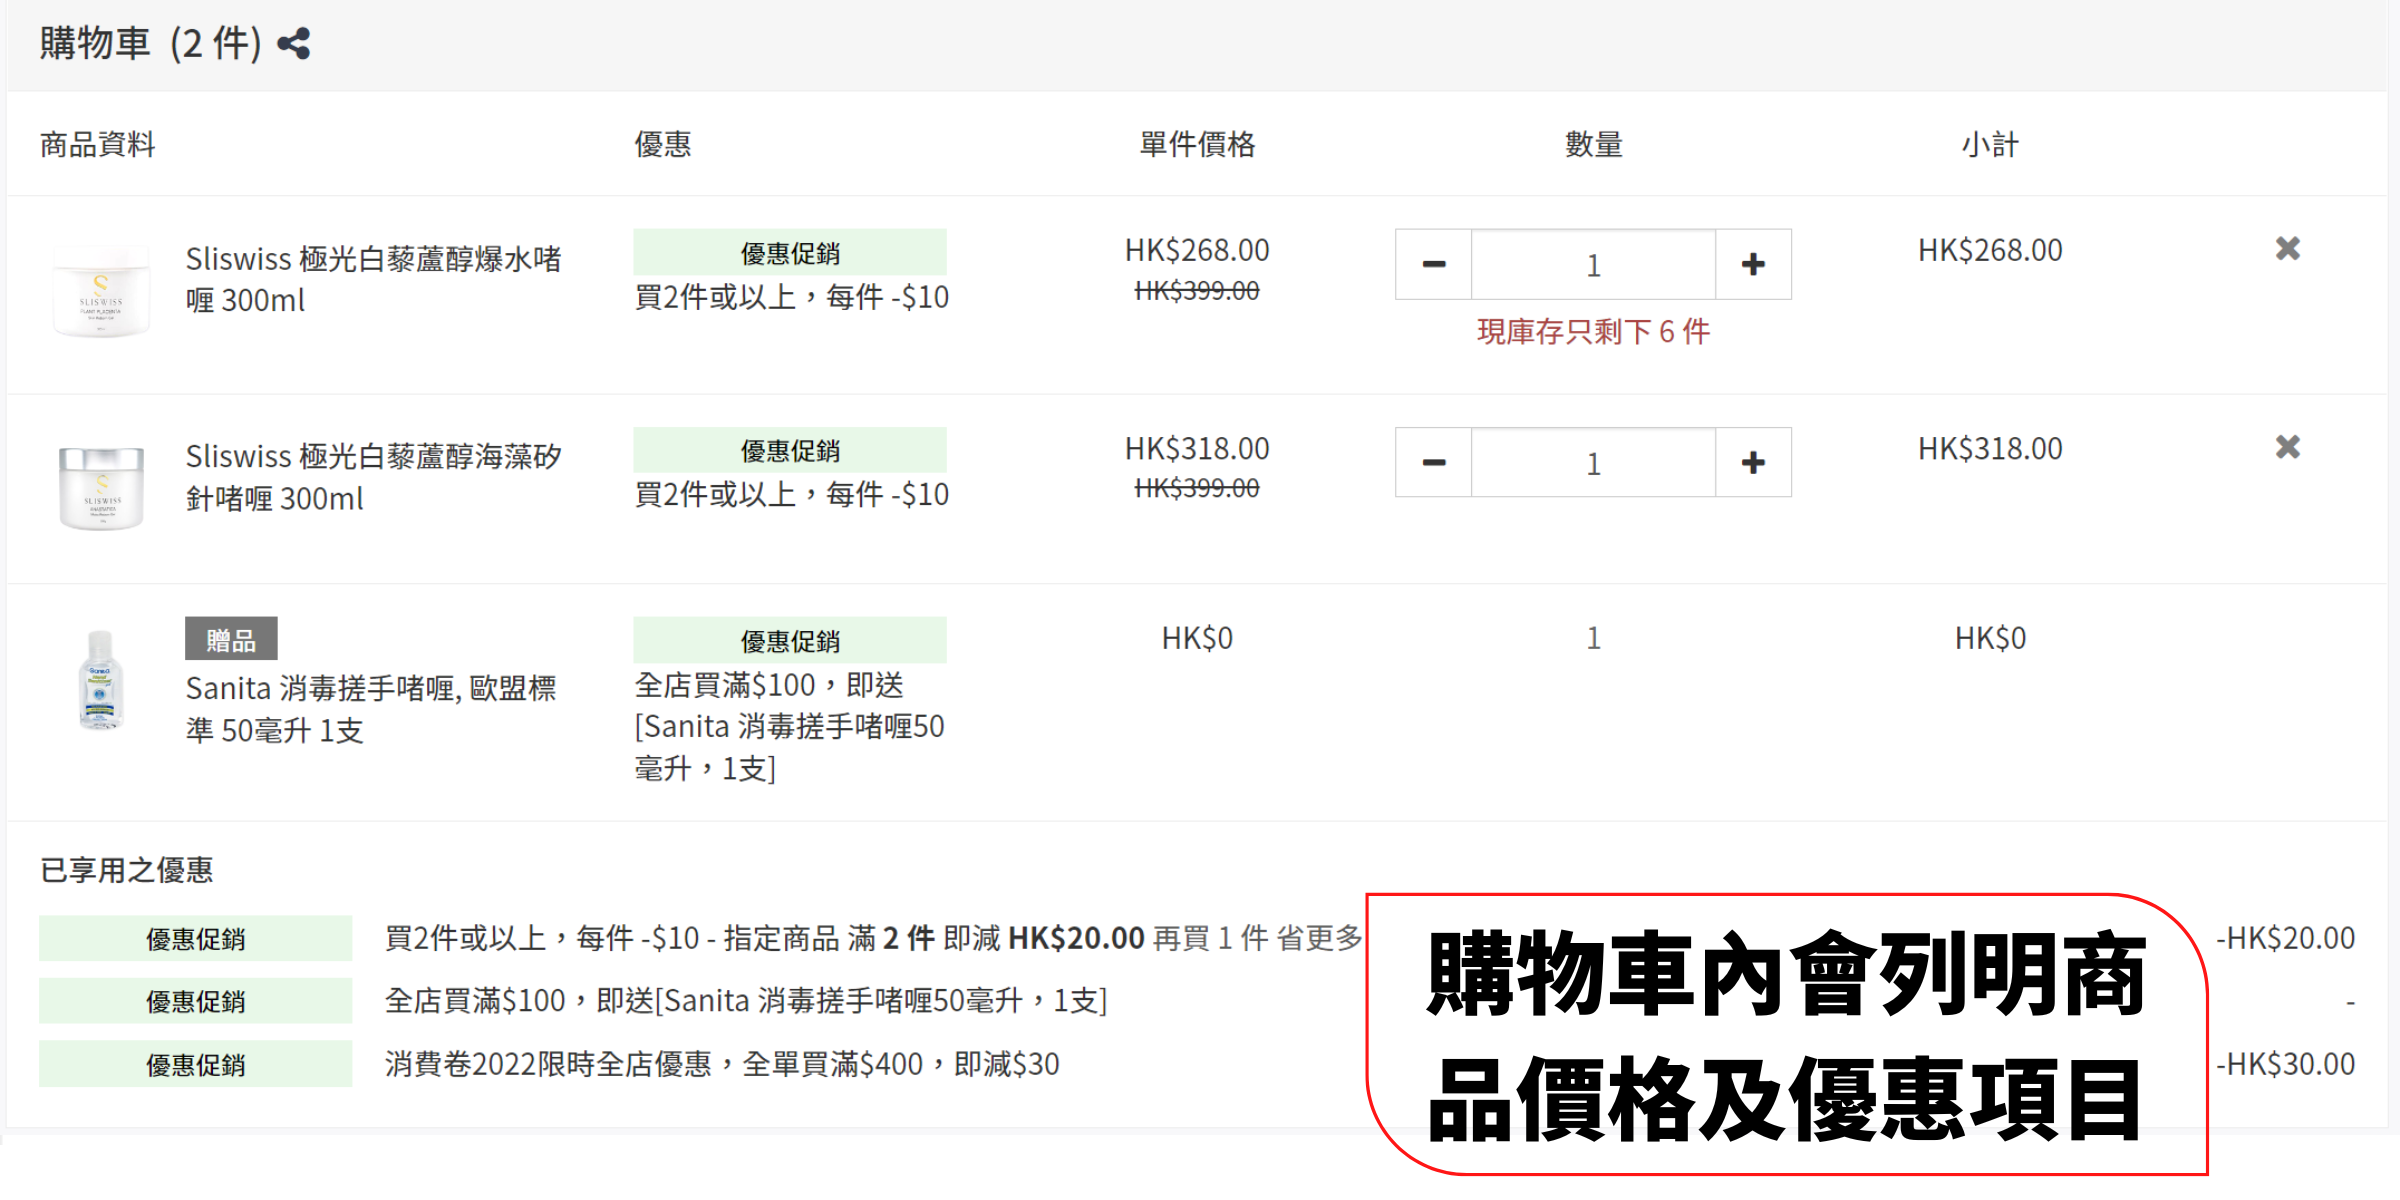Image resolution: width=2400 pixels, height=1200 pixels.
Task: Decrease quantity of the 海藻矽針啫喱 item
Action: point(1433,463)
